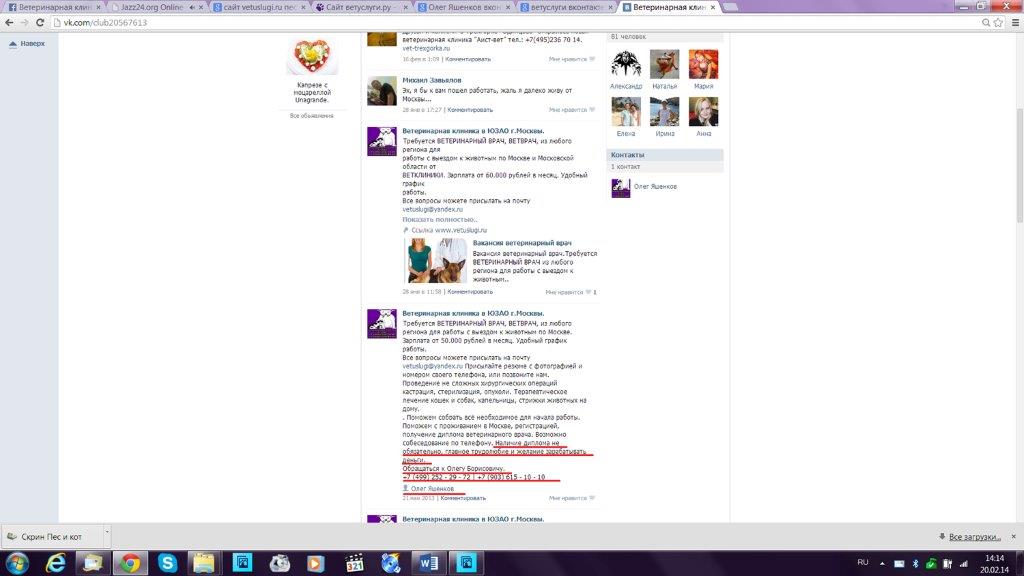The width and height of the screenshot is (1024, 576).
Task: Click the Все загрузки link
Action: tap(974, 537)
